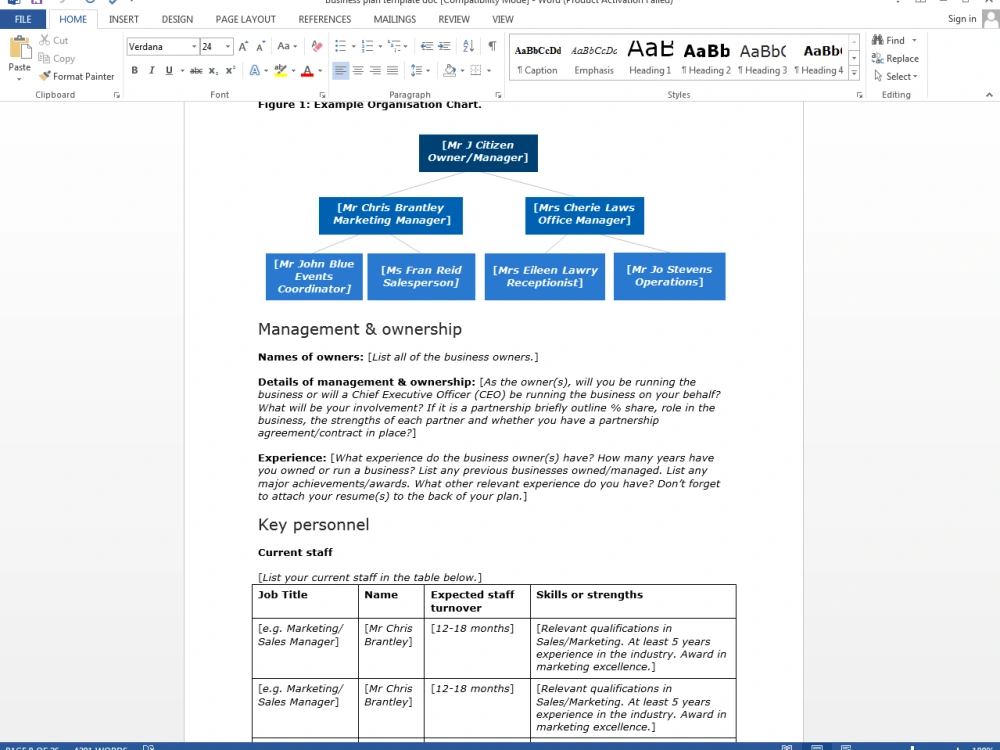Apply the Heading 1 style
Viewport: 1000px width, 750px height.
[x=650, y=58]
